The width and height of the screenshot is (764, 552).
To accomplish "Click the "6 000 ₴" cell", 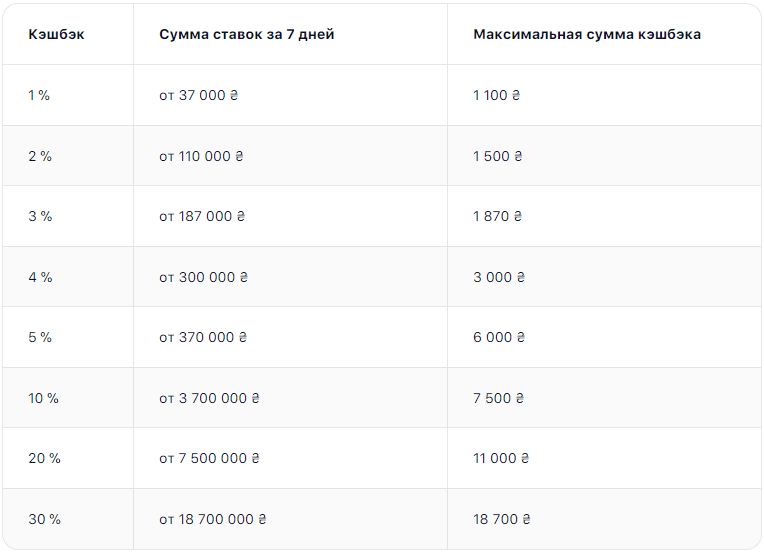I will click(x=499, y=337).
